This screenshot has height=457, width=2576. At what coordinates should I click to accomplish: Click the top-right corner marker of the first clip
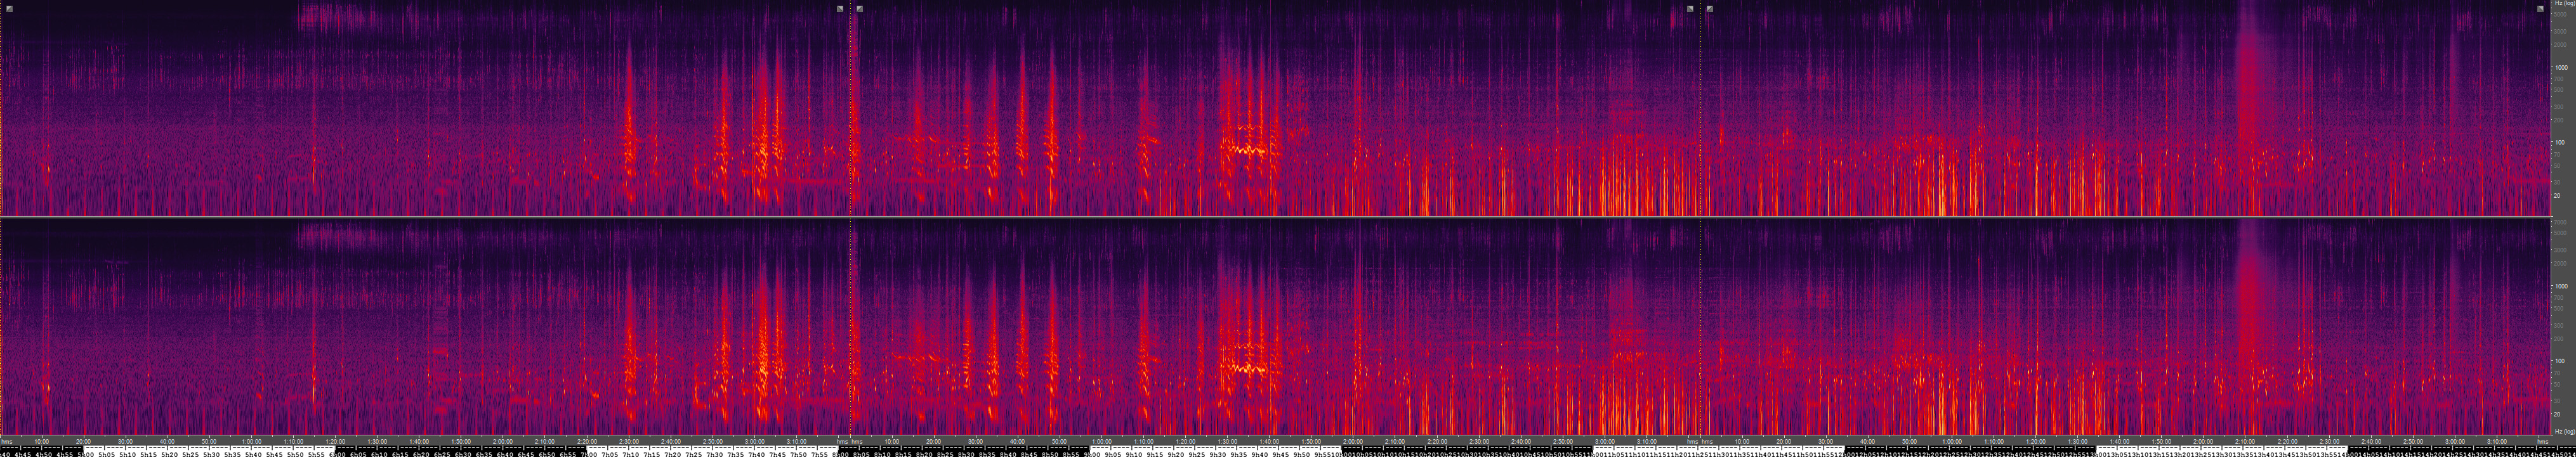pos(840,9)
